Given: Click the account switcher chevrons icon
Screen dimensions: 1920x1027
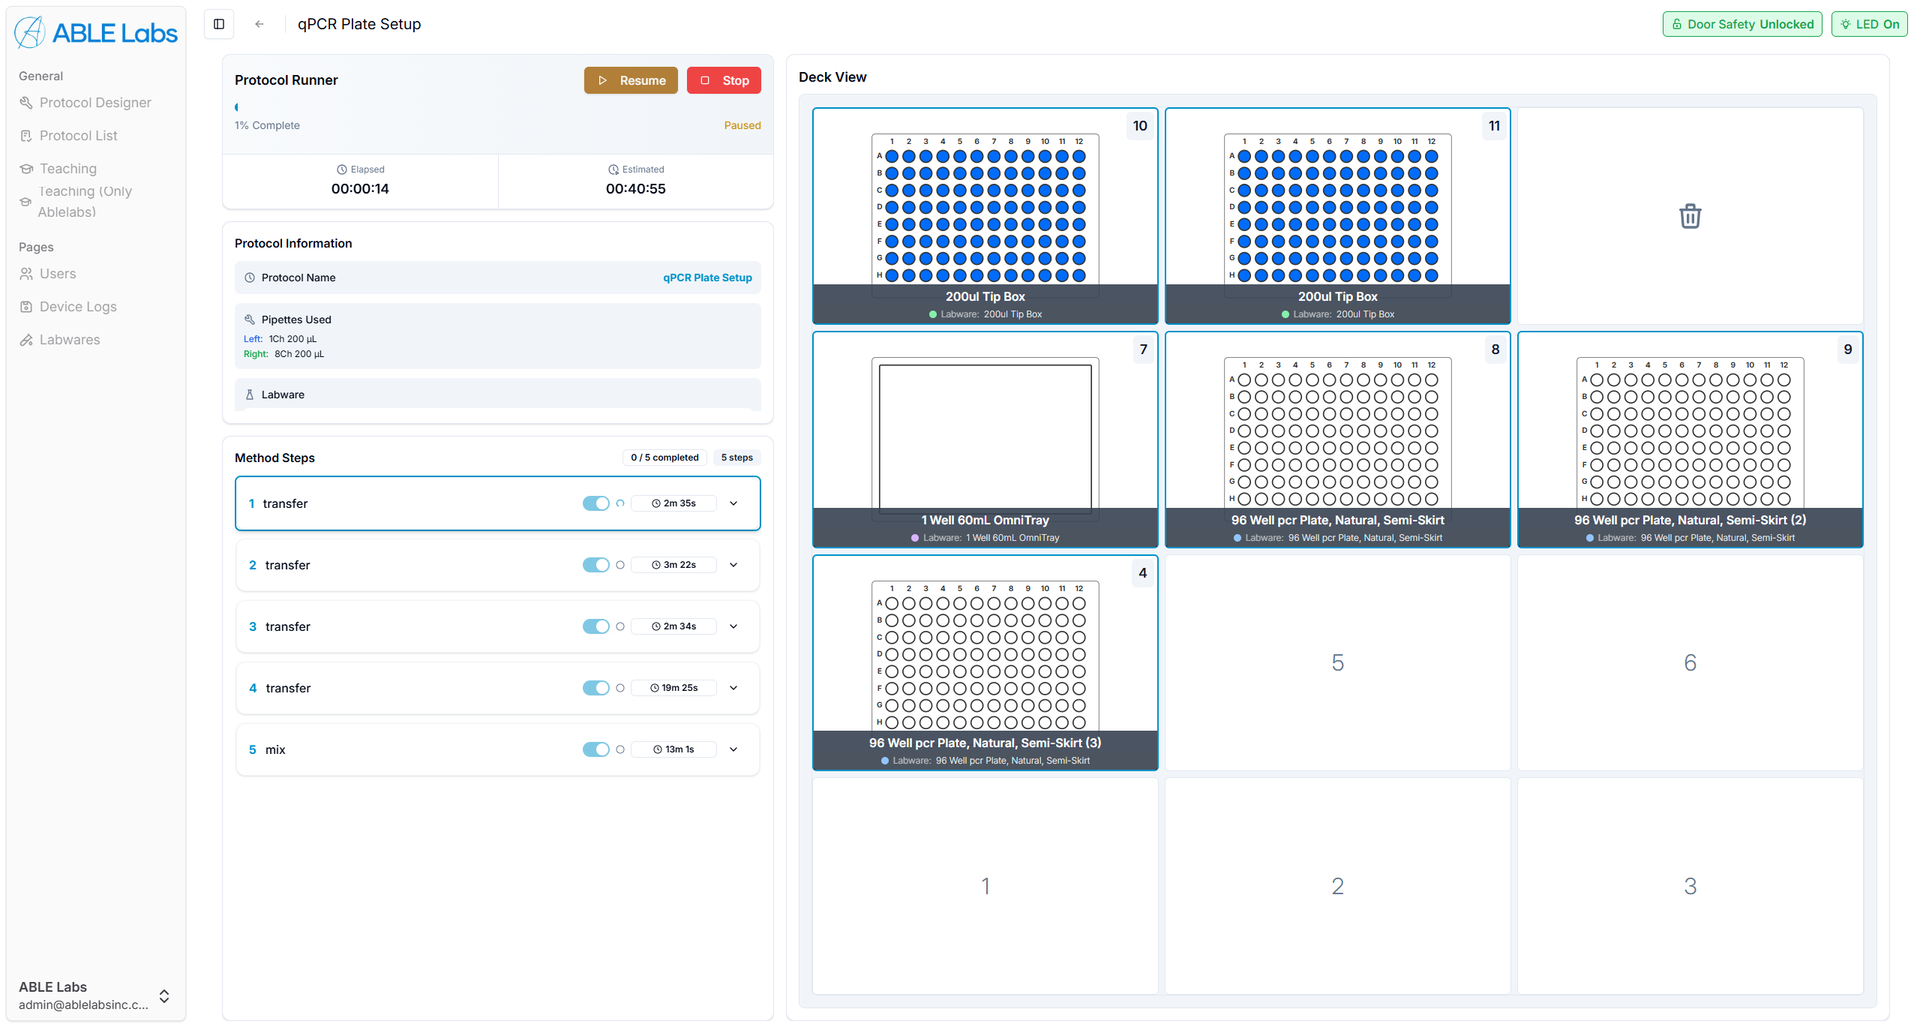Looking at the screenshot, I should tap(164, 996).
